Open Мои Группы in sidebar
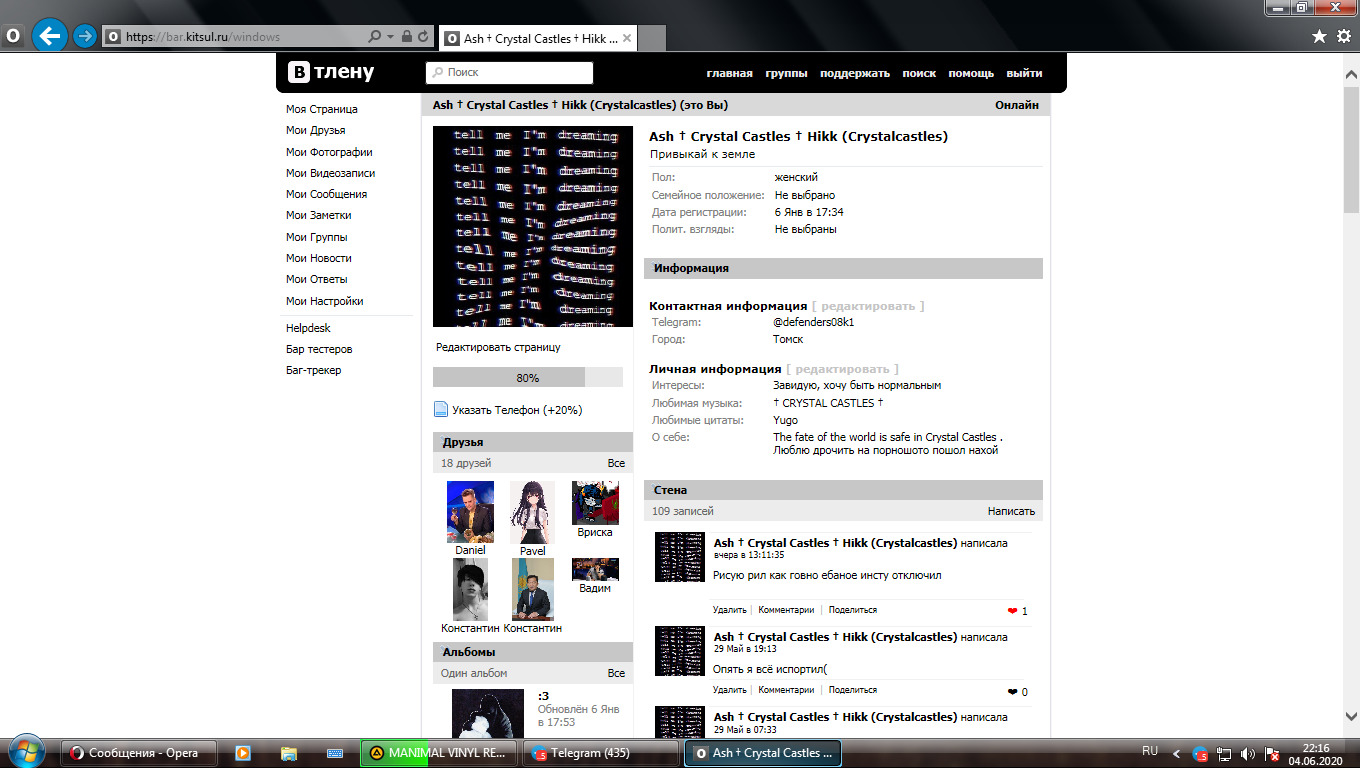The width and height of the screenshot is (1360, 768). [316, 237]
